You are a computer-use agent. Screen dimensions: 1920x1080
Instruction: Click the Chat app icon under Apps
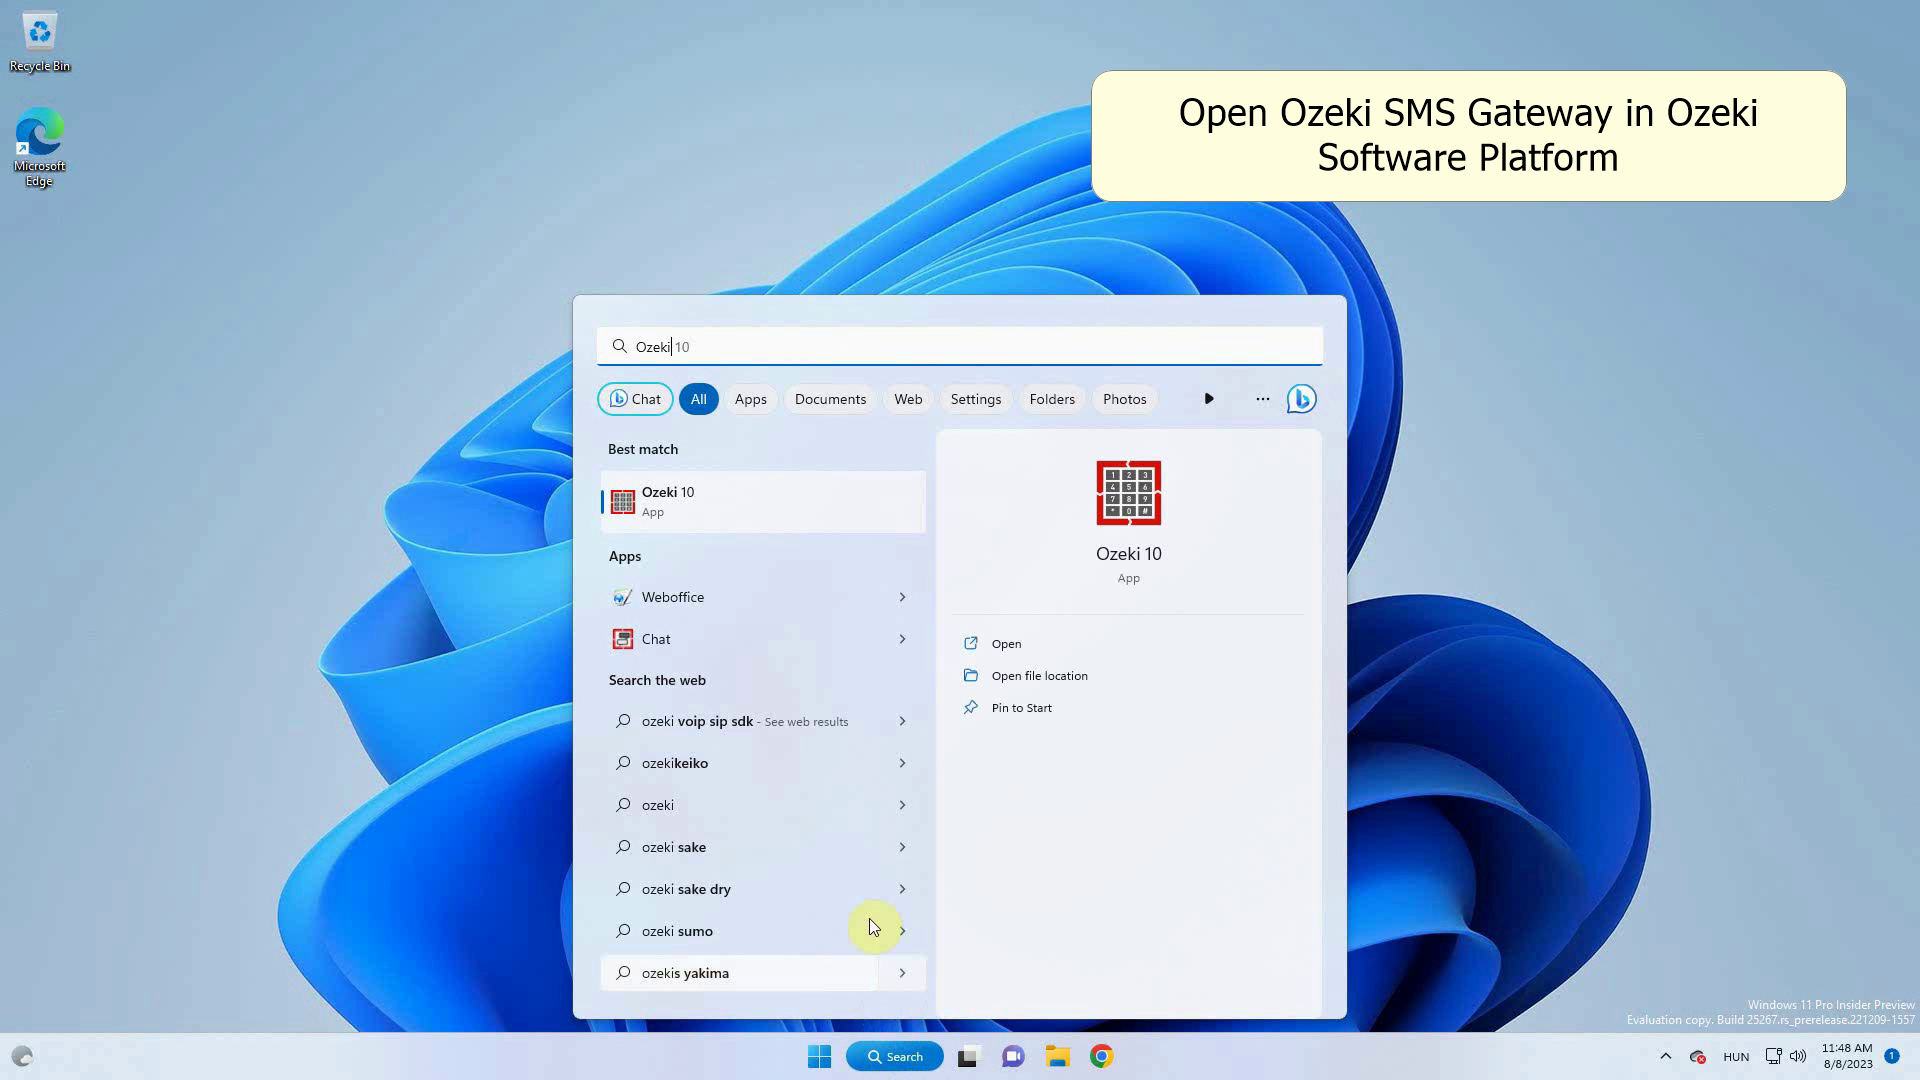[622, 639]
